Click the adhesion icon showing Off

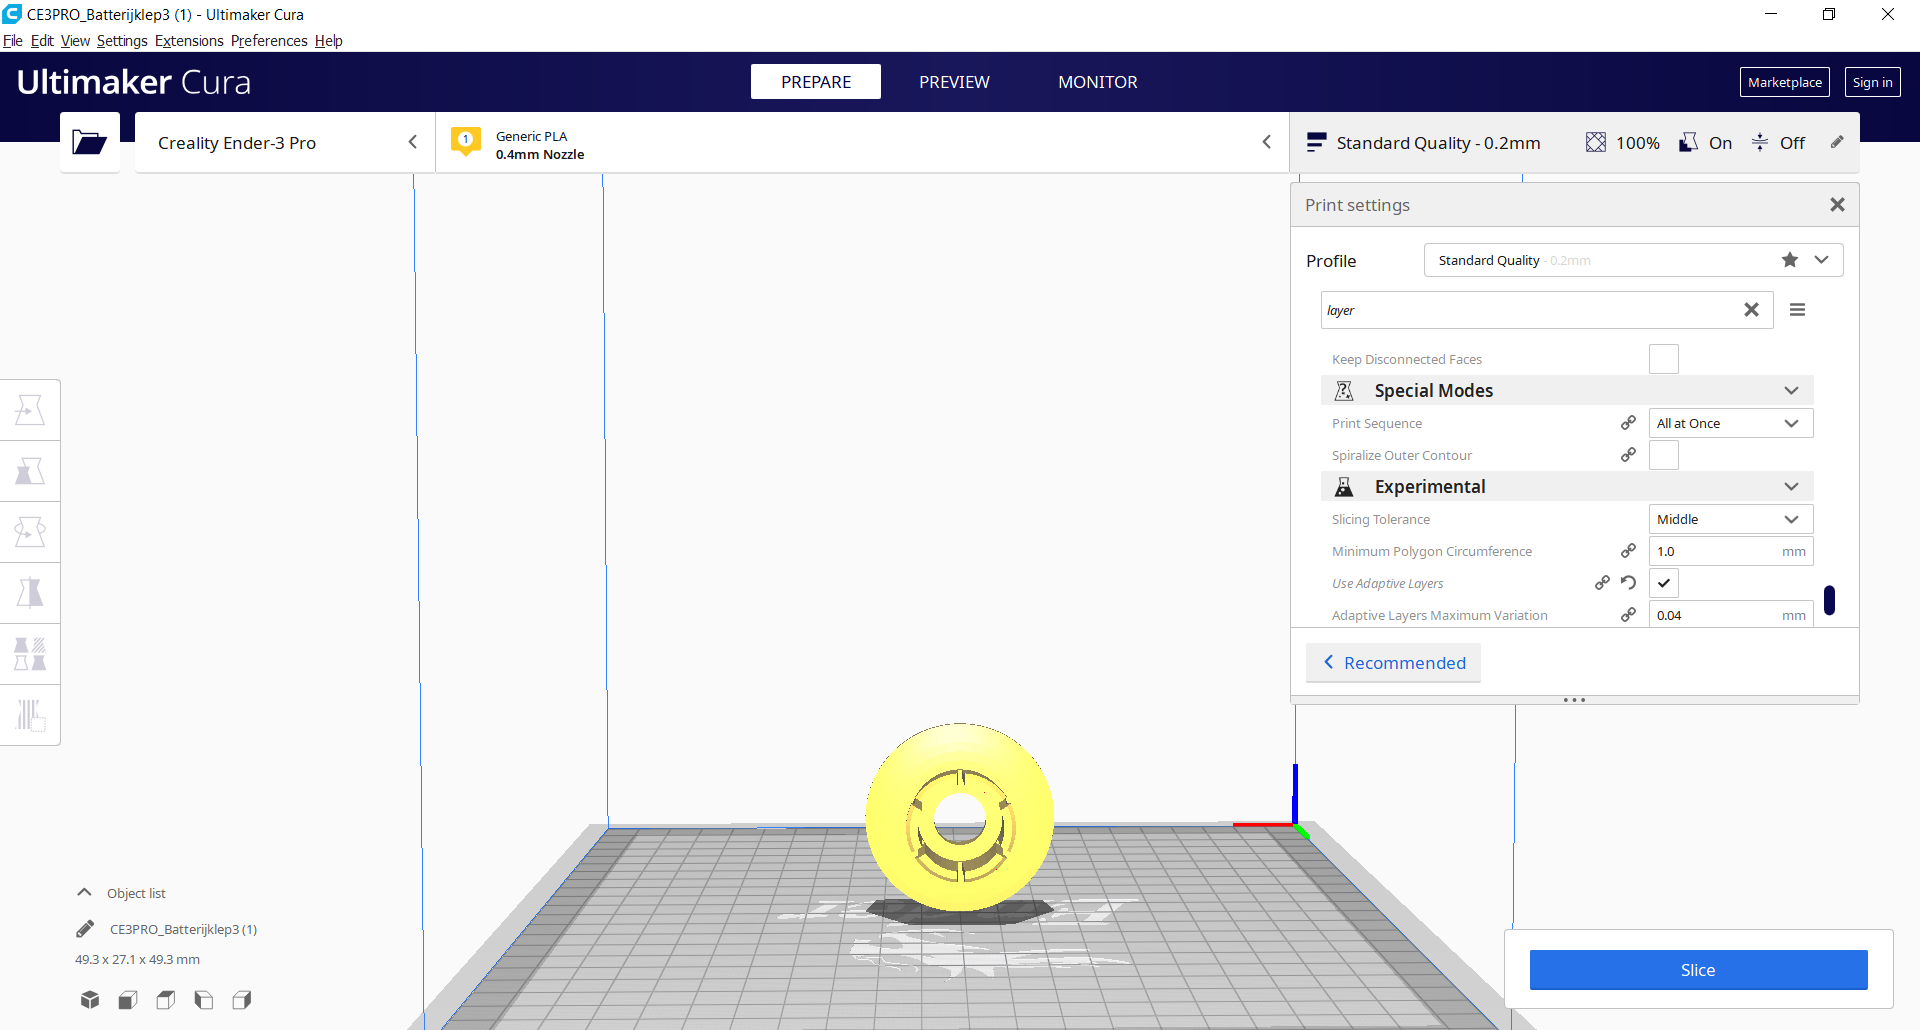click(1760, 143)
